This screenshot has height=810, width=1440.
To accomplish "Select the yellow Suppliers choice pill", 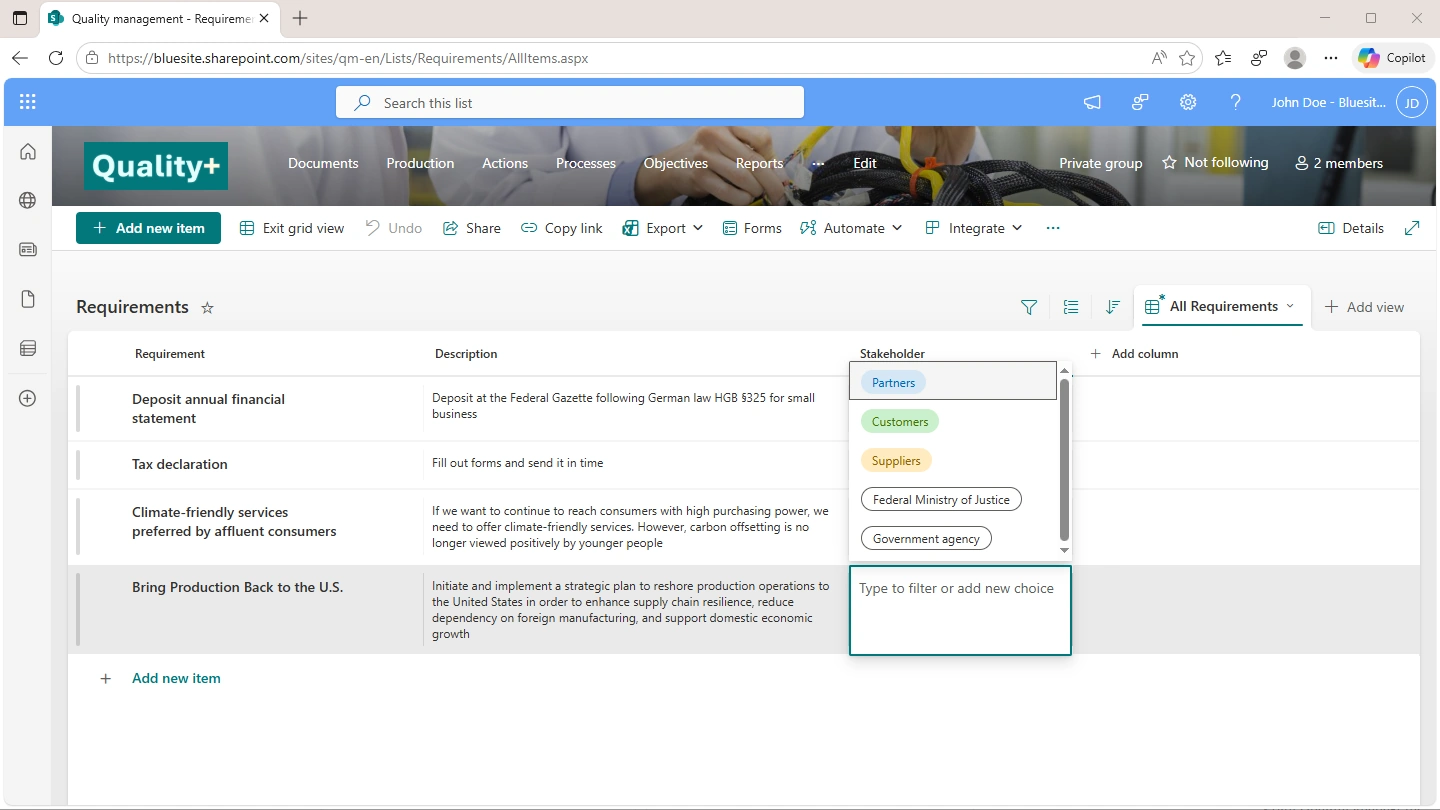I will pyautogui.click(x=896, y=461).
